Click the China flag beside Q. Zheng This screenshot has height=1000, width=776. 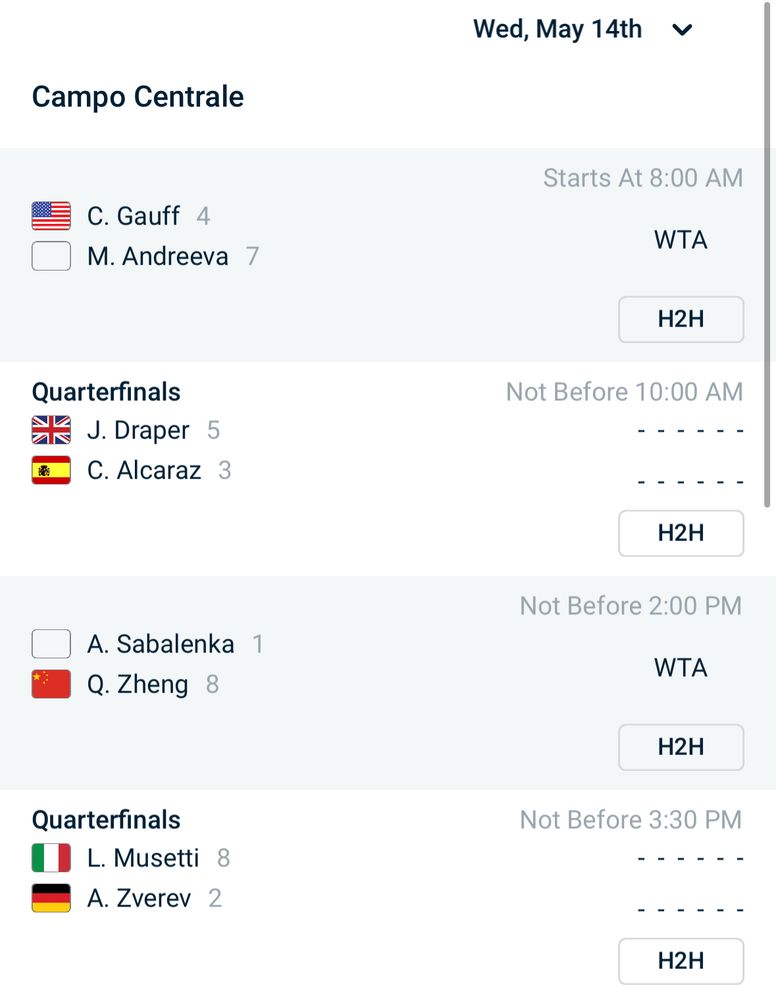(51, 684)
